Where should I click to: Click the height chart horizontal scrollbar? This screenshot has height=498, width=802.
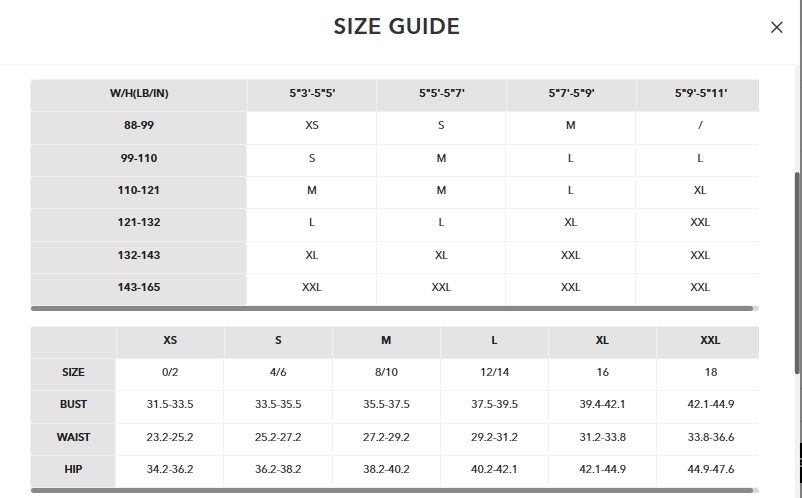[390, 309]
